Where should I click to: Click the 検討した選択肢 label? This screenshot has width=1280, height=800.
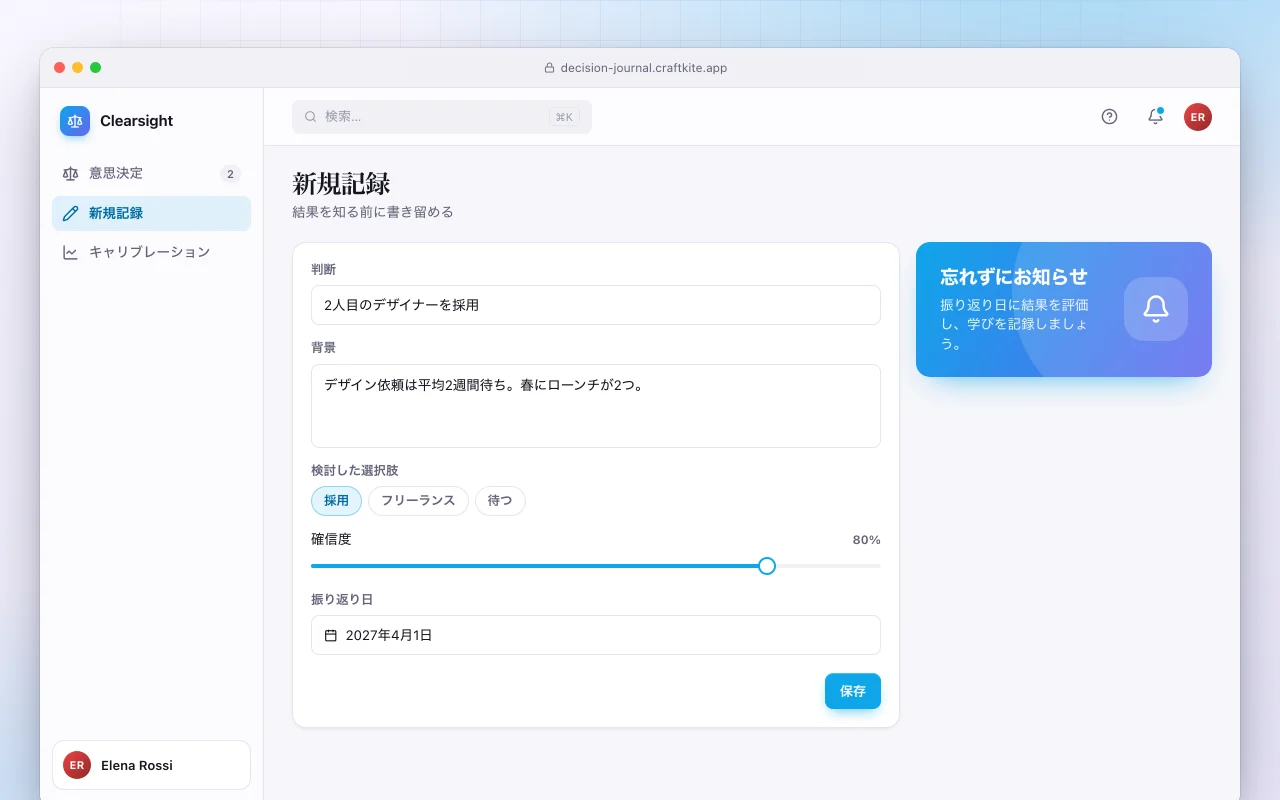click(x=355, y=470)
